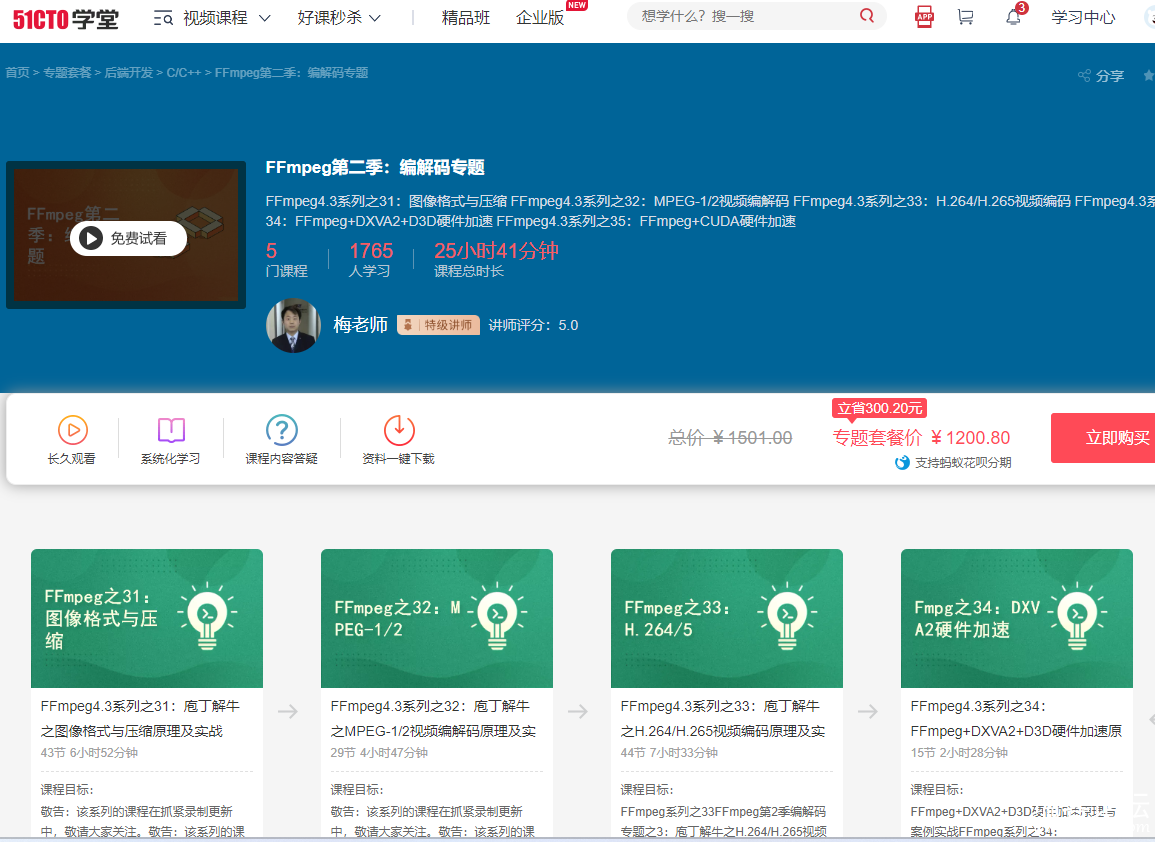1155x842 pixels.
Task: Open the APP download icon
Action: (924, 16)
